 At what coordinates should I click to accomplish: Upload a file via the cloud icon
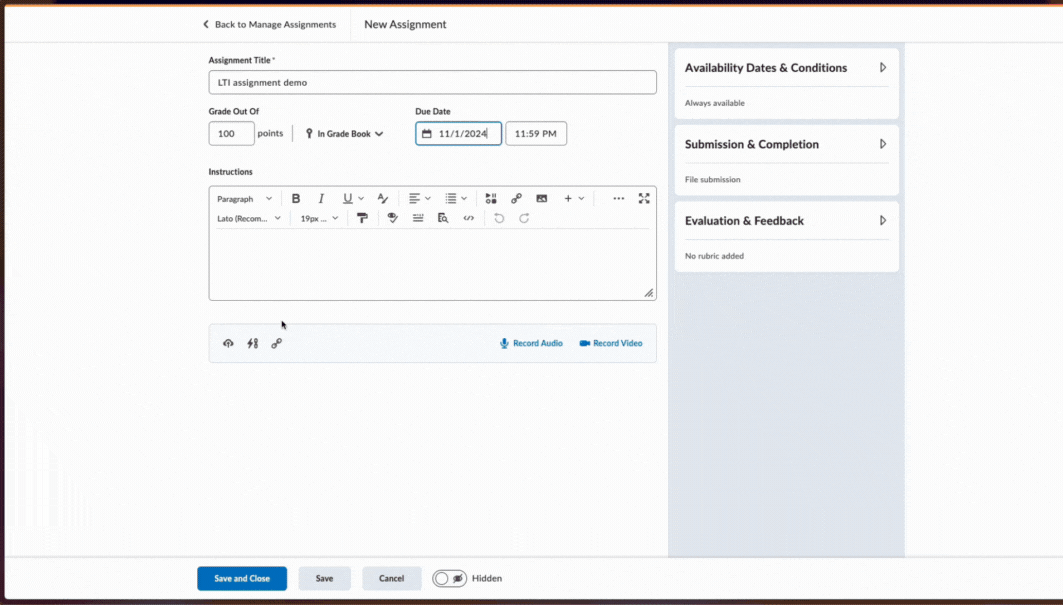pos(228,343)
